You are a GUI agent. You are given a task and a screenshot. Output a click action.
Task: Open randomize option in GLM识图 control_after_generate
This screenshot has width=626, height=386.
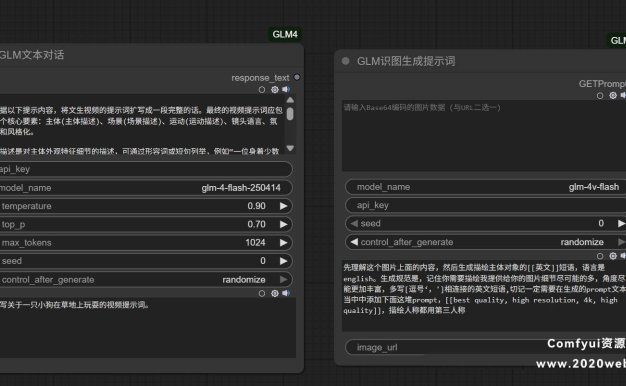tap(582, 242)
